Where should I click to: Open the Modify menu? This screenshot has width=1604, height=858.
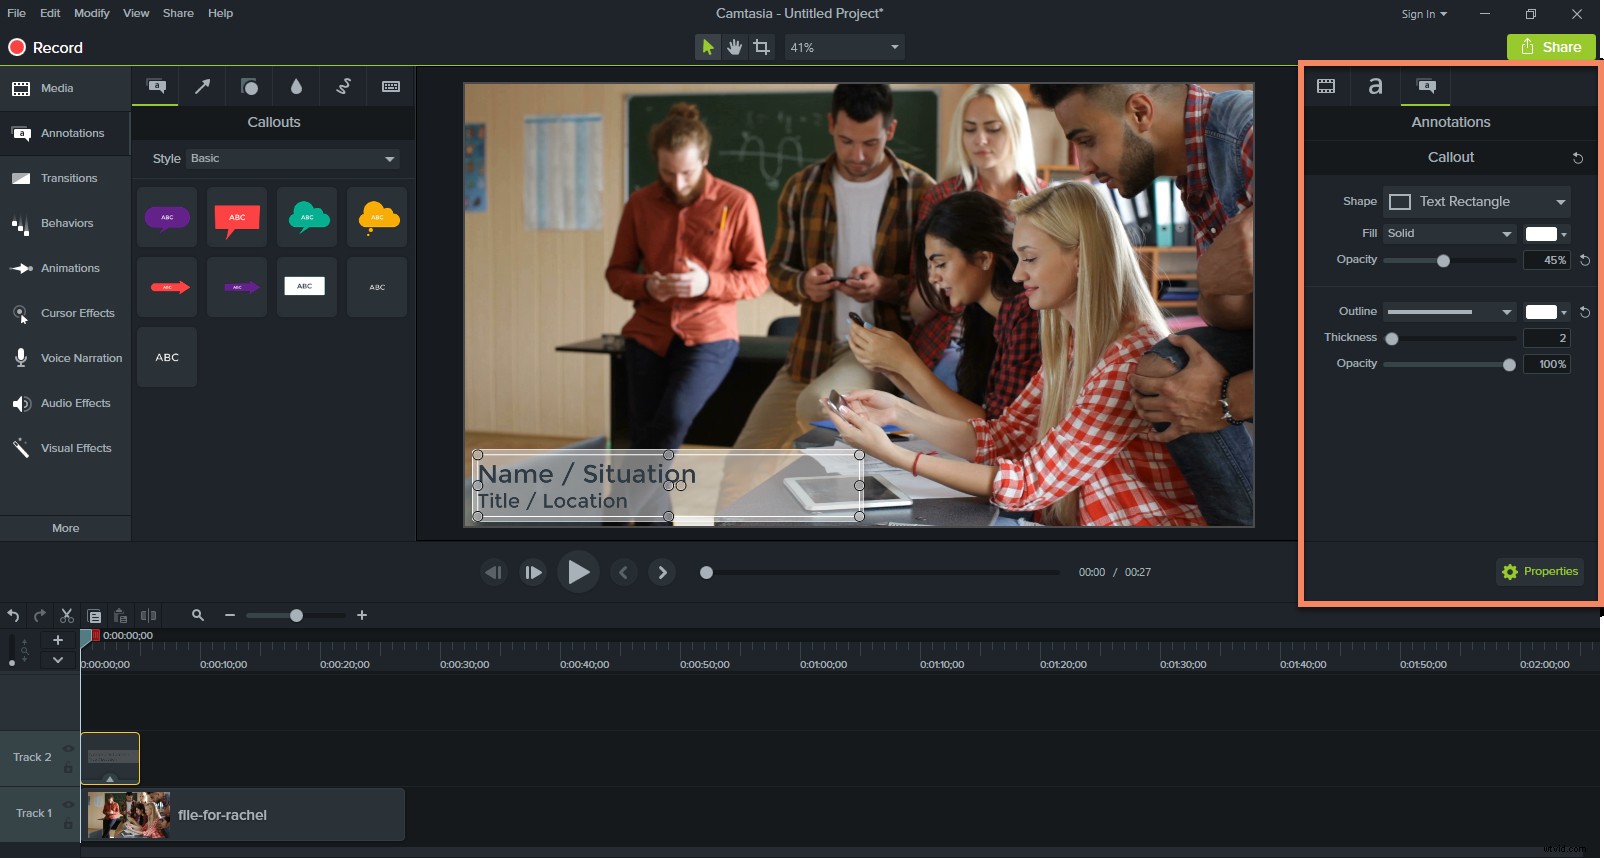click(92, 13)
